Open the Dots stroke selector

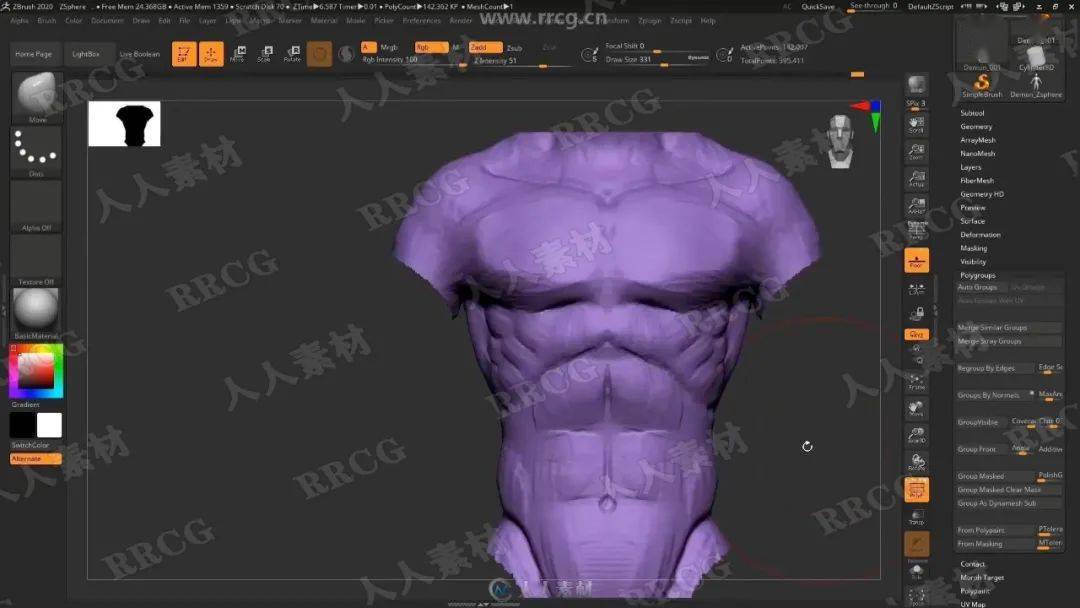point(36,150)
